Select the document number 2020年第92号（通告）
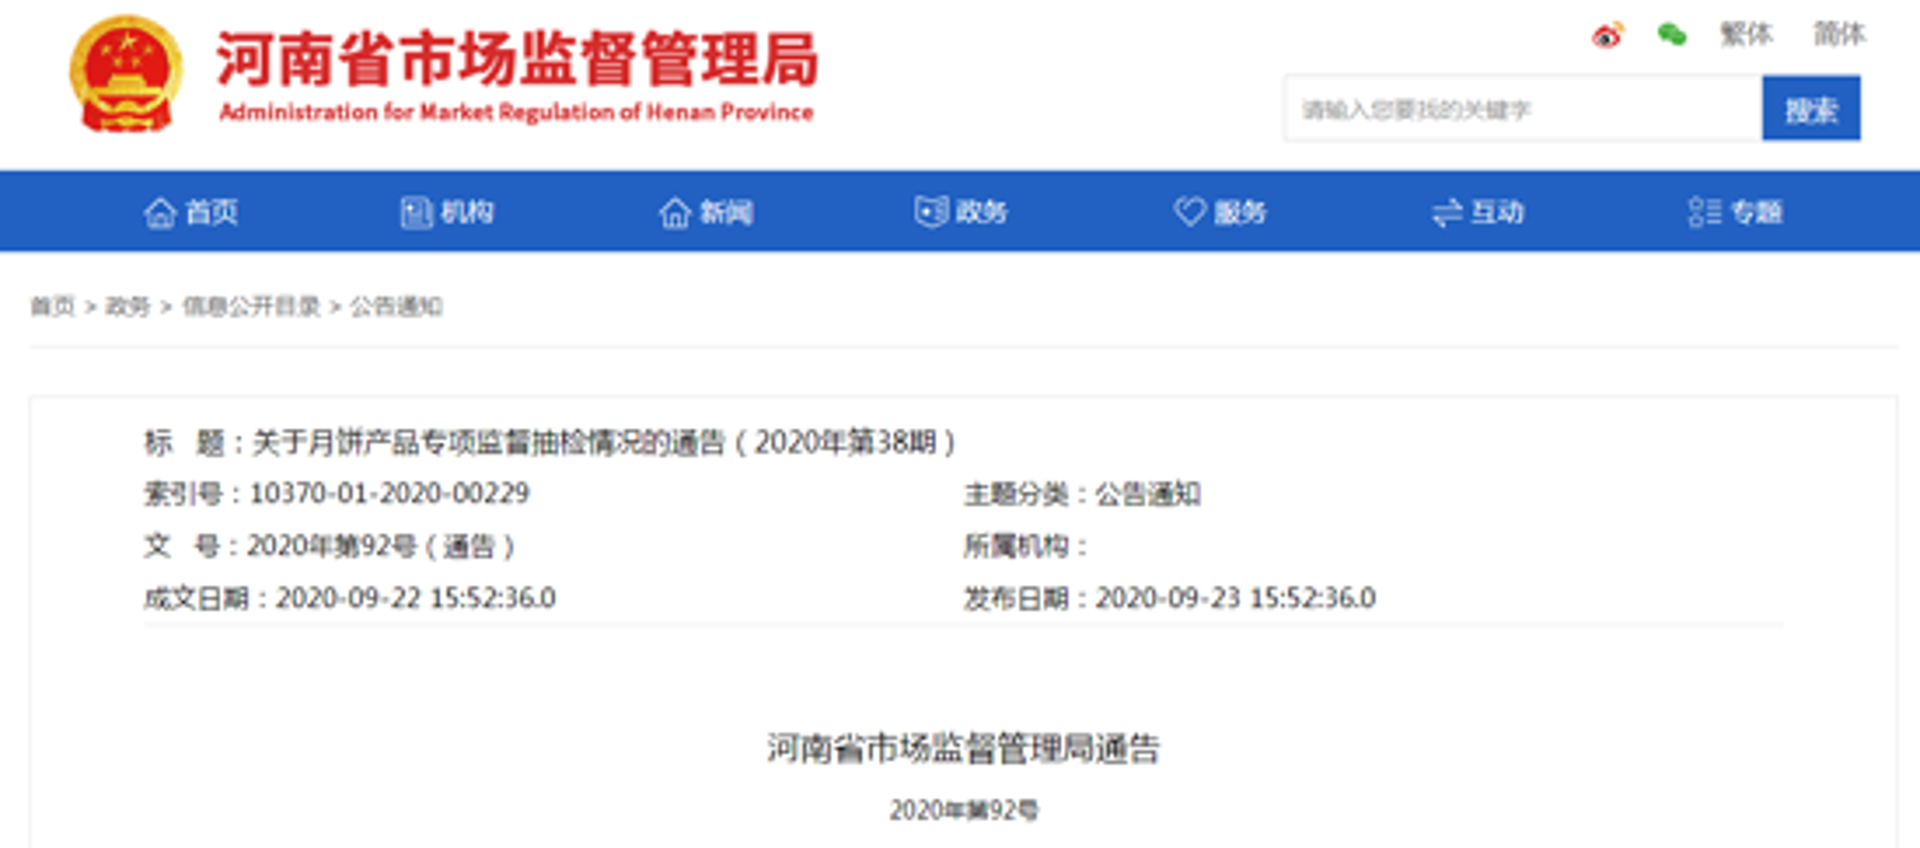This screenshot has height=848, width=1920. (x=381, y=546)
